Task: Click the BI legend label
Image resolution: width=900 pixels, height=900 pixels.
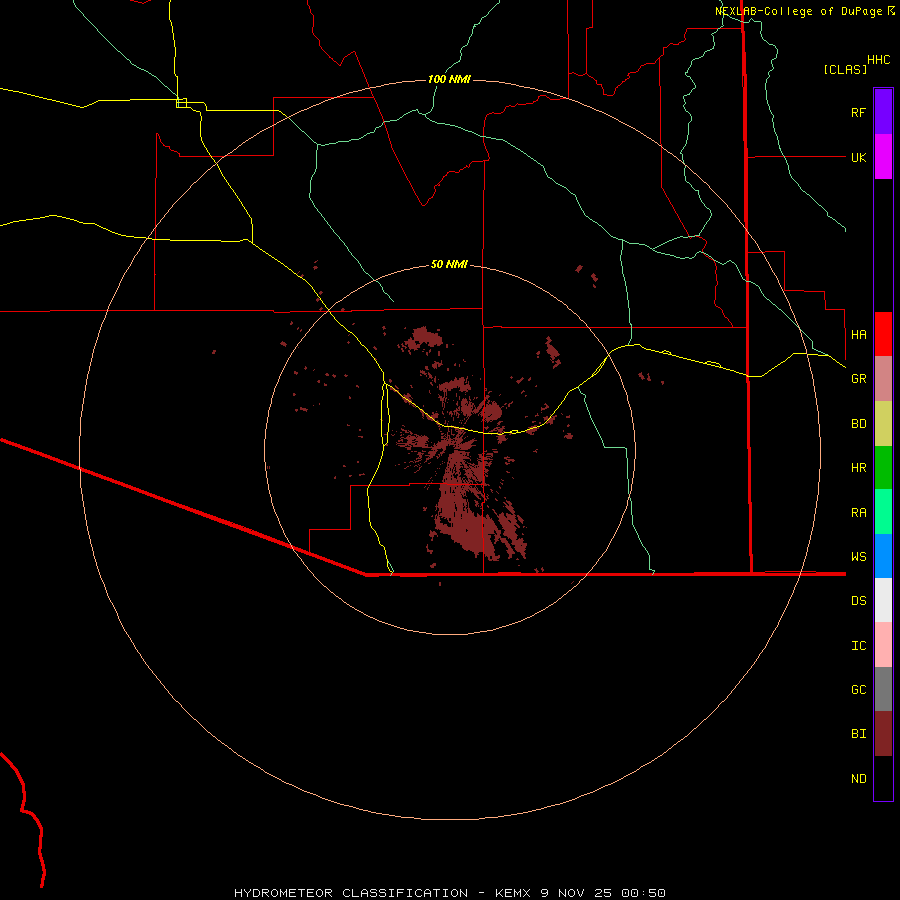Action: click(858, 734)
